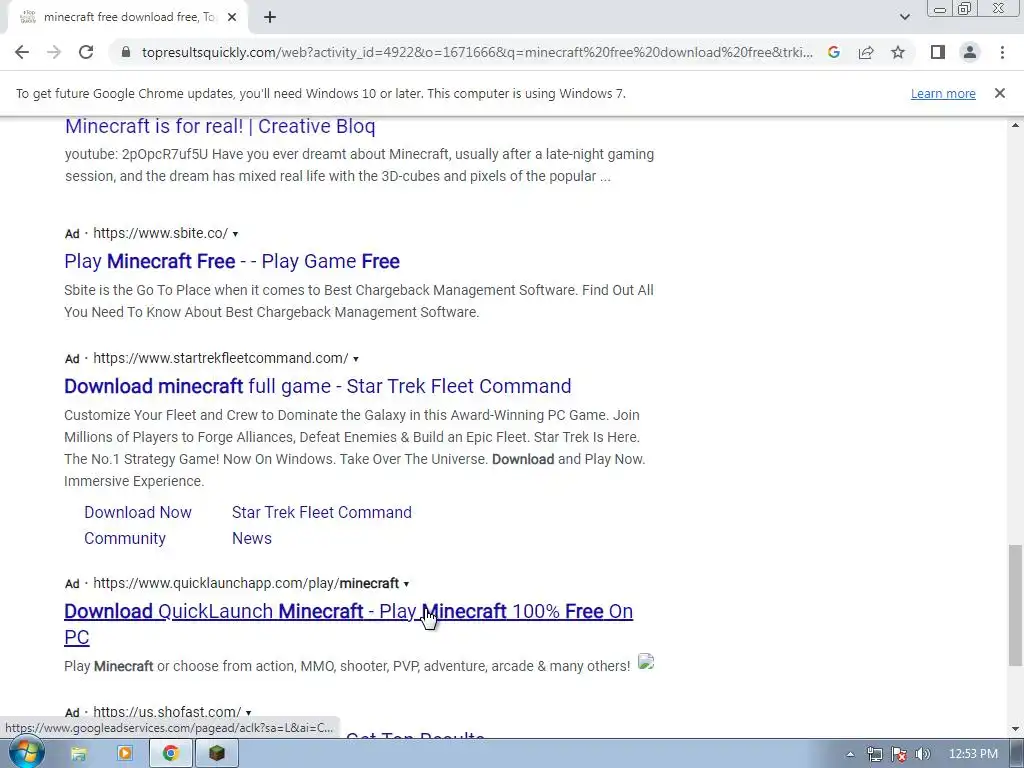Click the network tray icon

874,754
